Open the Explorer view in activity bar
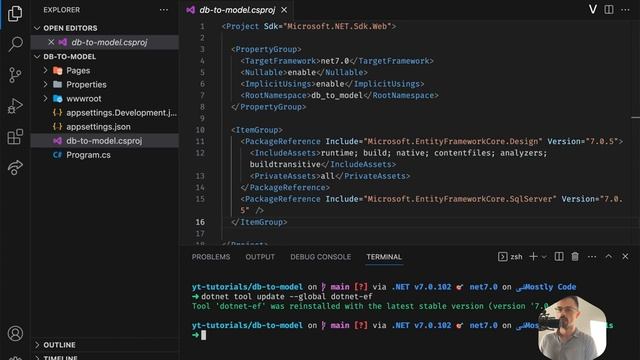This screenshot has width=640, height=360. tap(15, 13)
